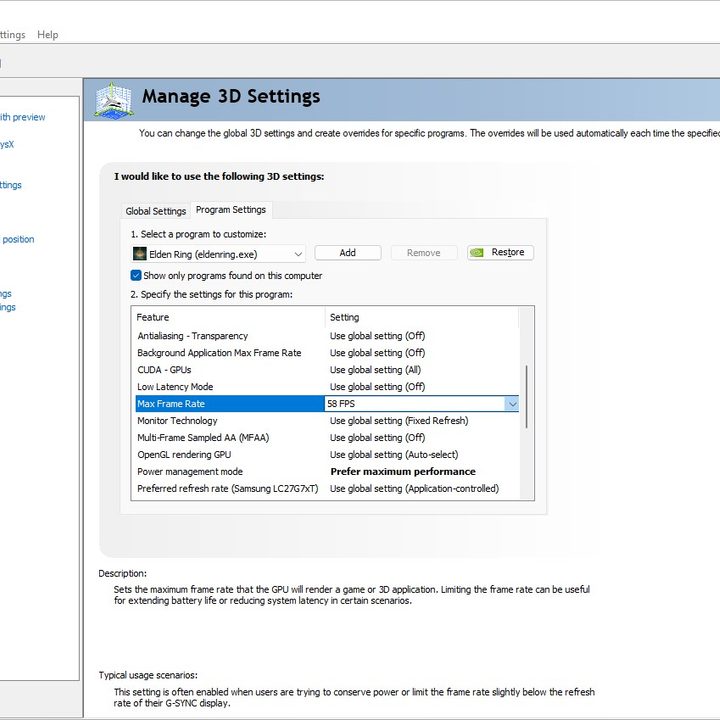This screenshot has width=720, height=720.
Task: Click Use global setting (Auto-select) value
Action: pos(394,455)
